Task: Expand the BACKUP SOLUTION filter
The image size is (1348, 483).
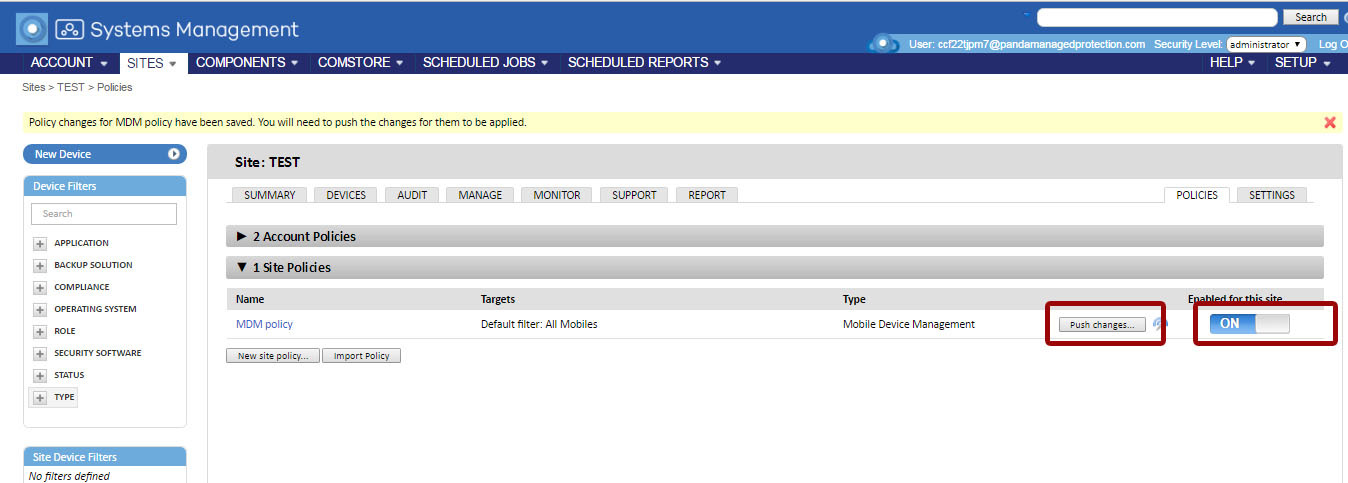Action: point(40,266)
